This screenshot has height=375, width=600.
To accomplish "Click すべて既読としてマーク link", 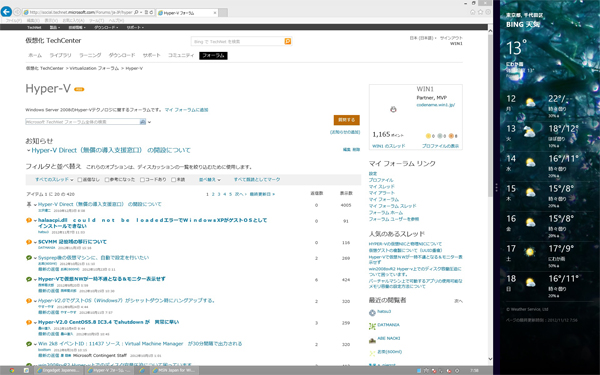I will (x=257, y=179).
